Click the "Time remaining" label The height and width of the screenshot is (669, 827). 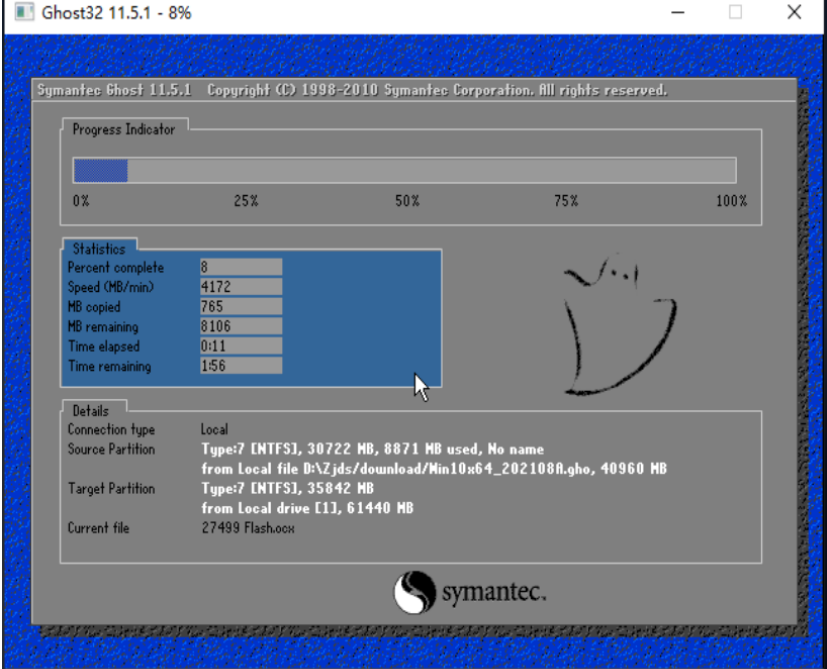tap(109, 367)
